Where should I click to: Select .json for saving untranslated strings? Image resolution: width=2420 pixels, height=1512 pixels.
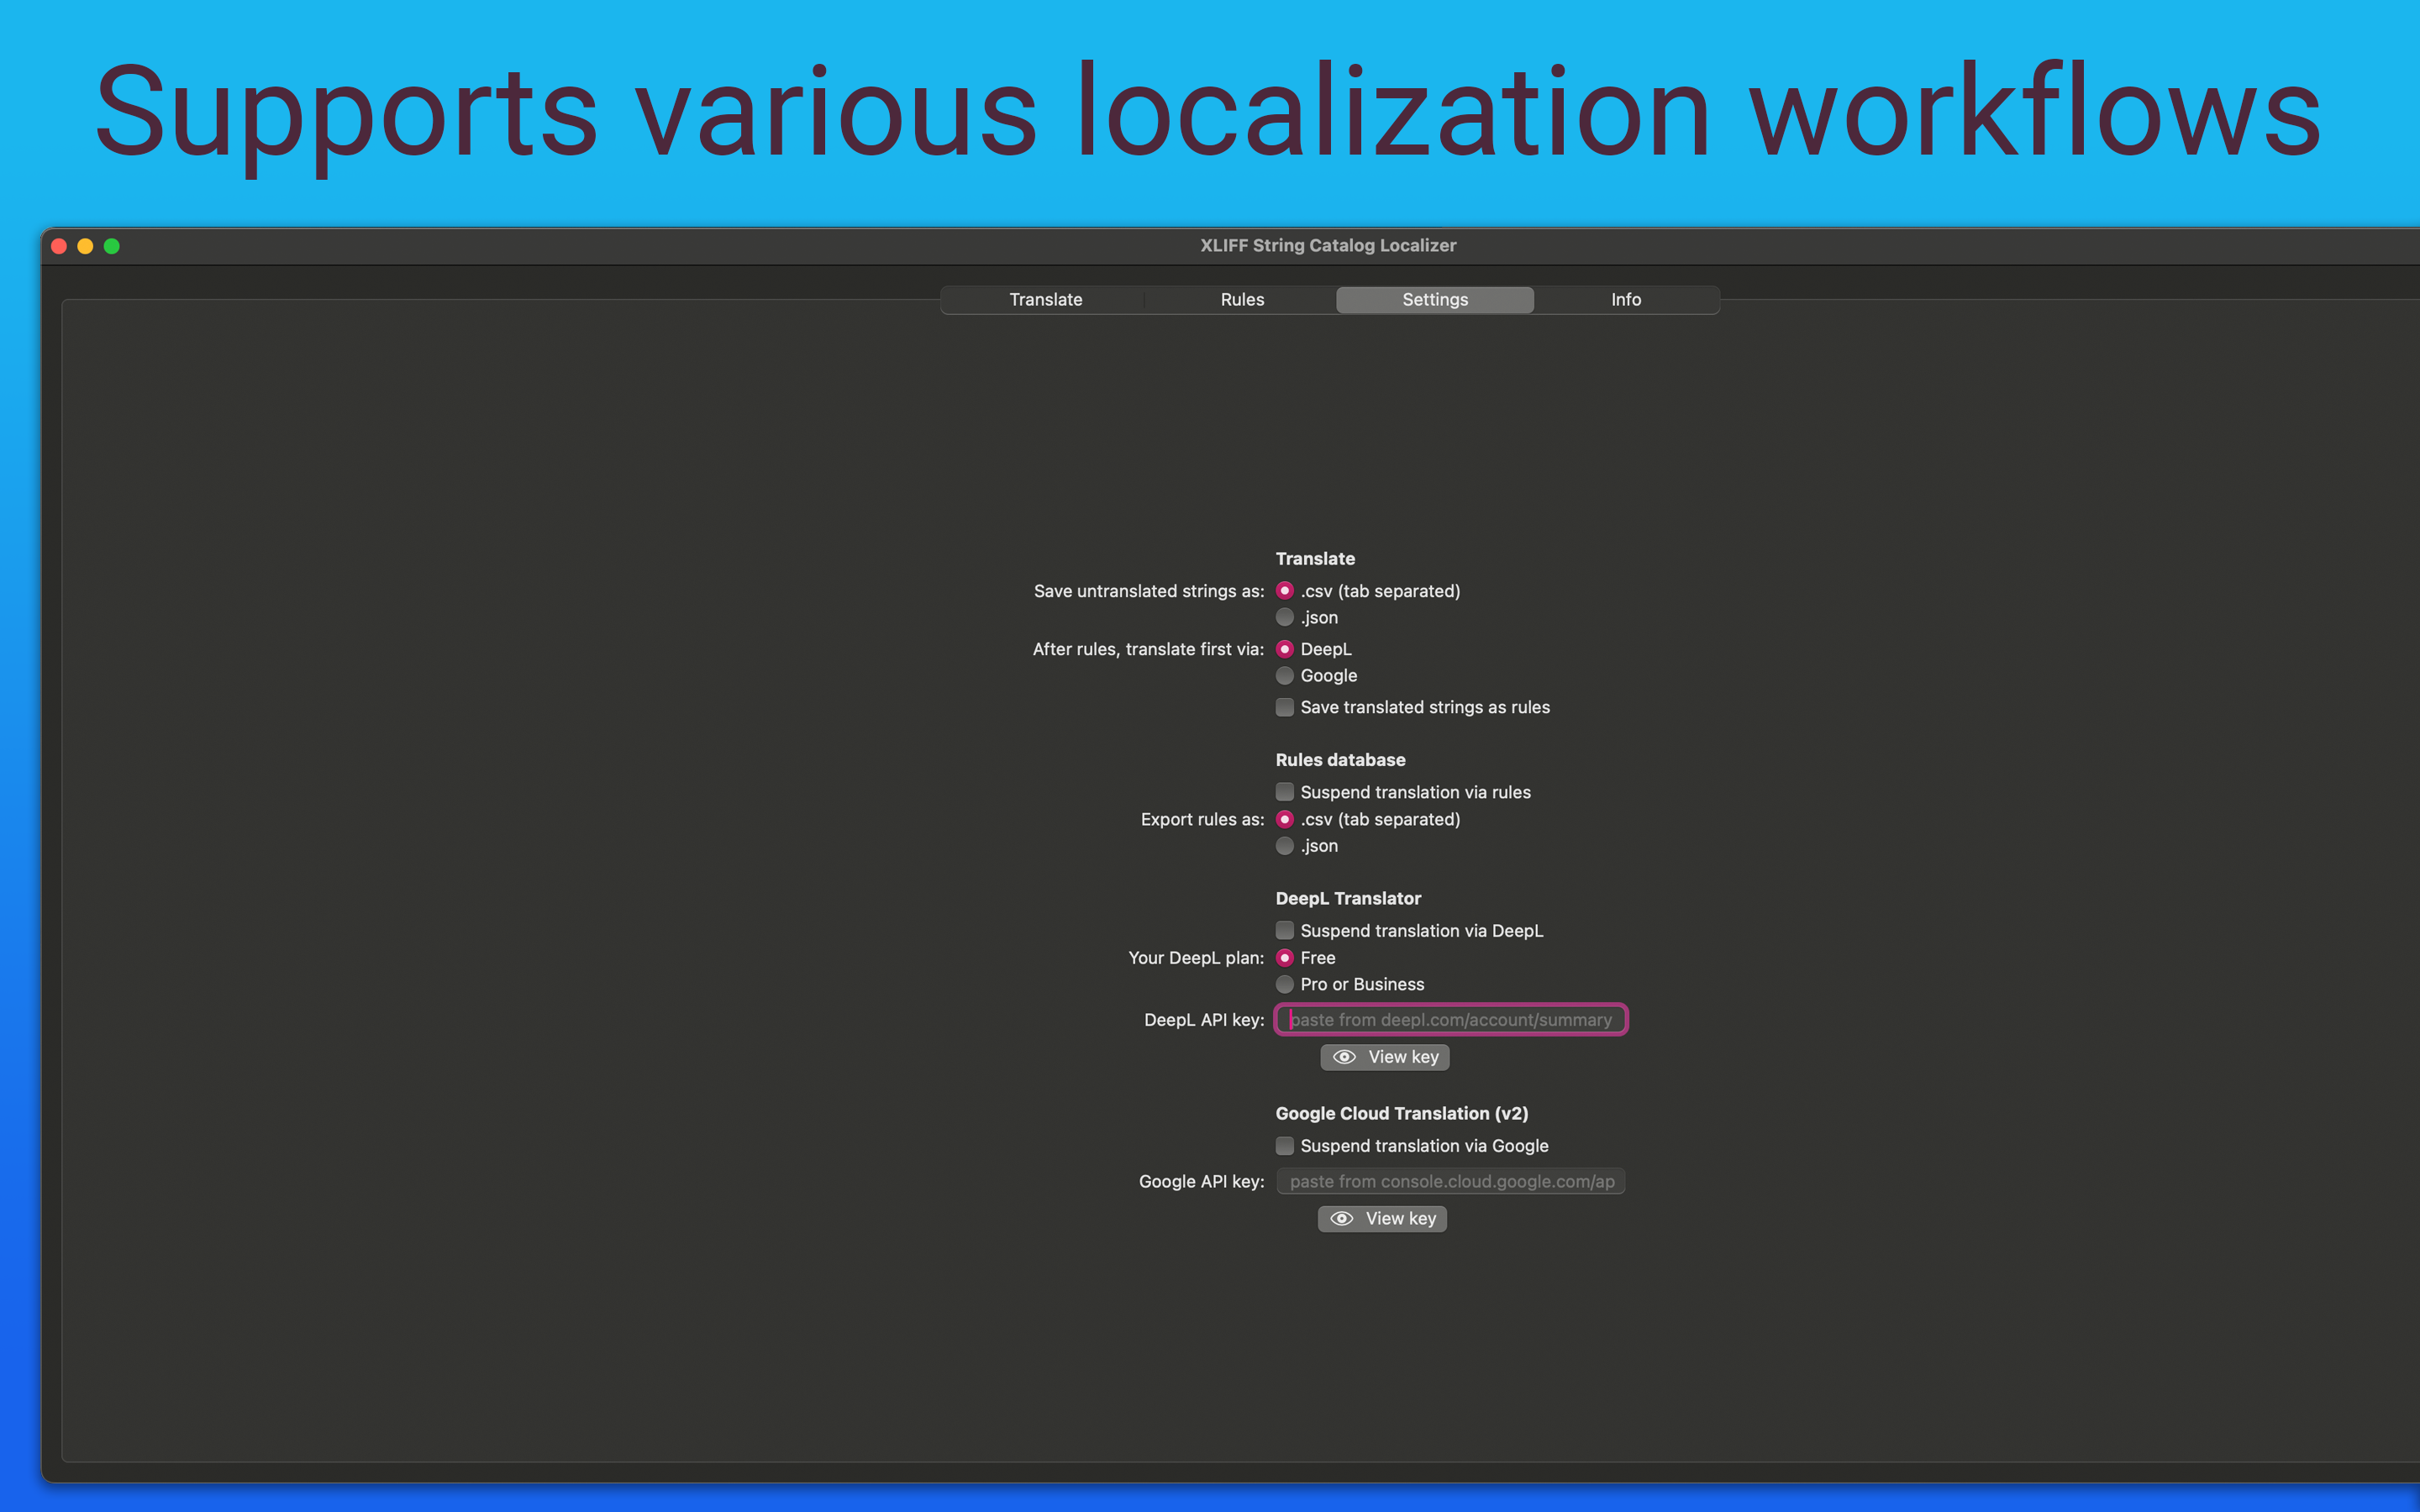(1285, 617)
